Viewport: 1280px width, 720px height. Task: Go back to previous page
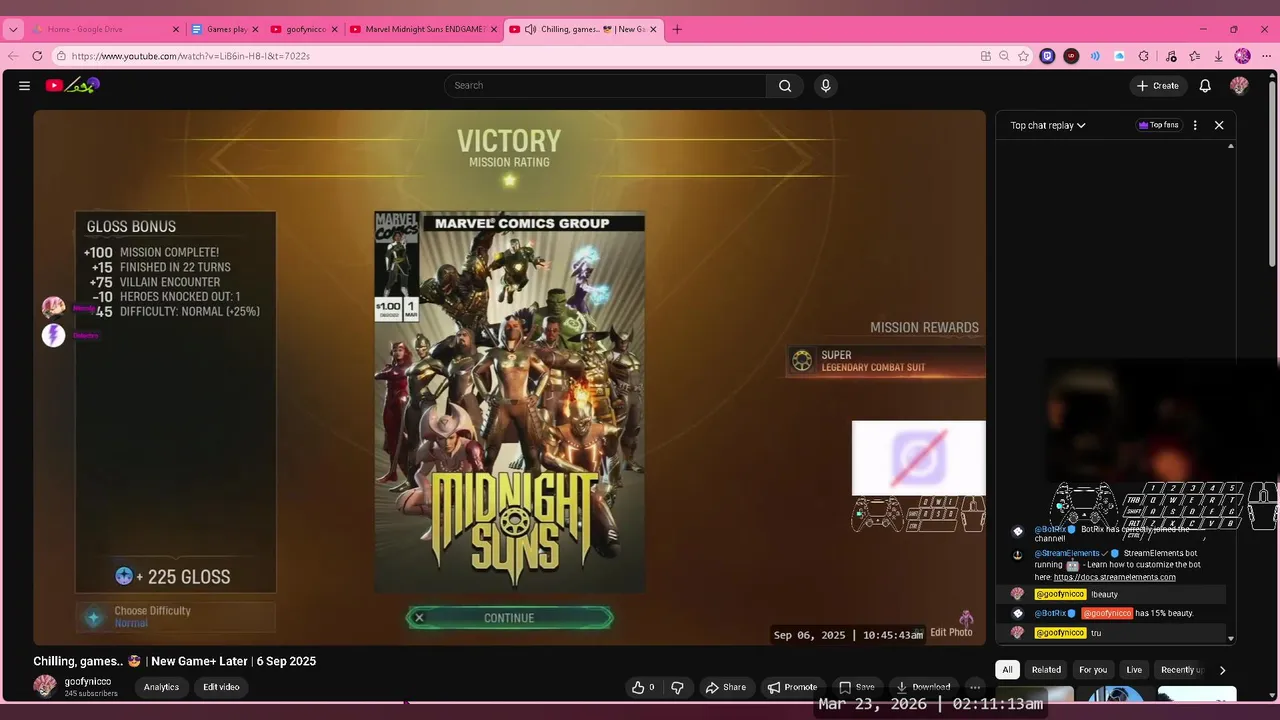pos(13,56)
